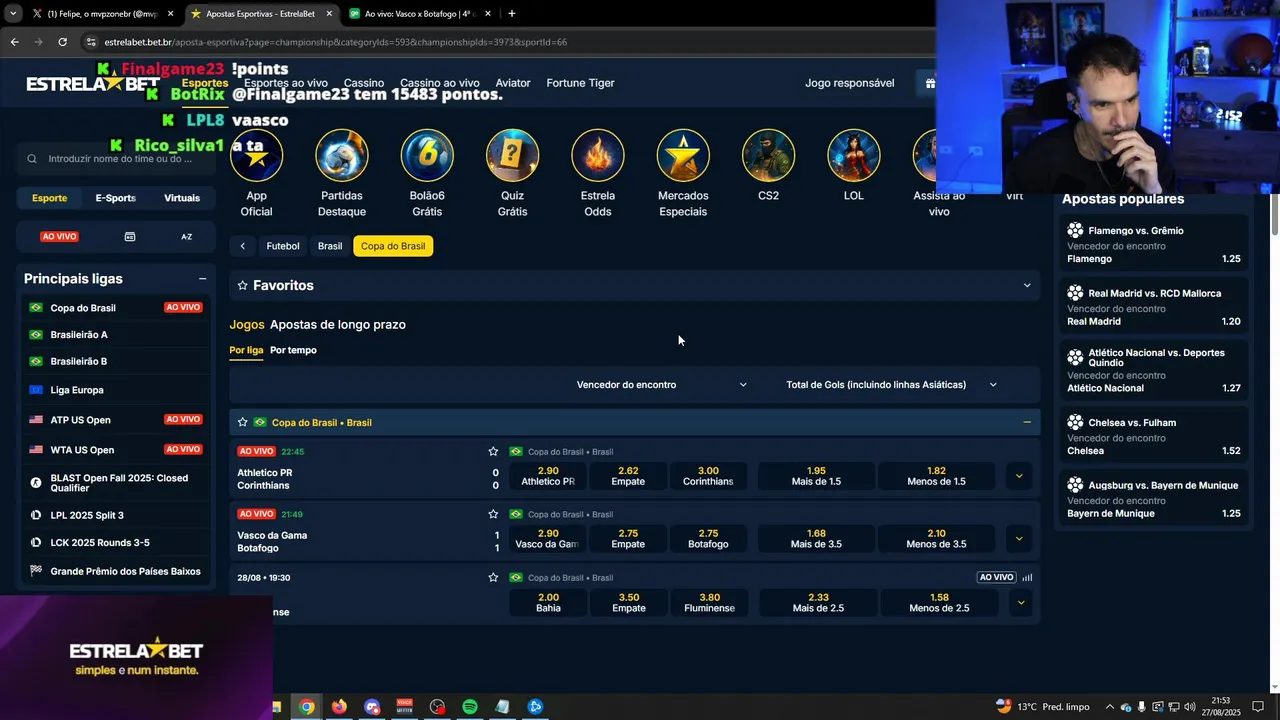The width and height of the screenshot is (1280, 720).
Task: Open the App Oficial shortcut icon
Action: pyautogui.click(x=256, y=156)
